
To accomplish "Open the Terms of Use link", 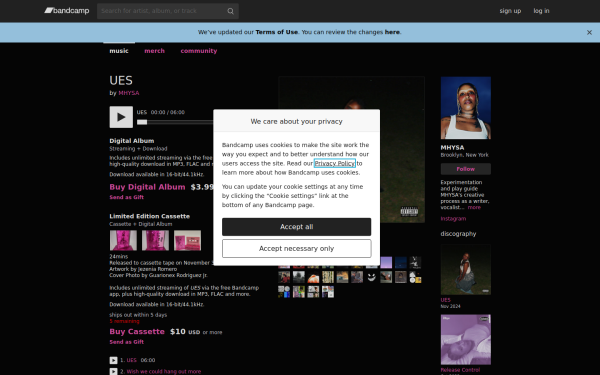I will pyautogui.click(x=276, y=32).
